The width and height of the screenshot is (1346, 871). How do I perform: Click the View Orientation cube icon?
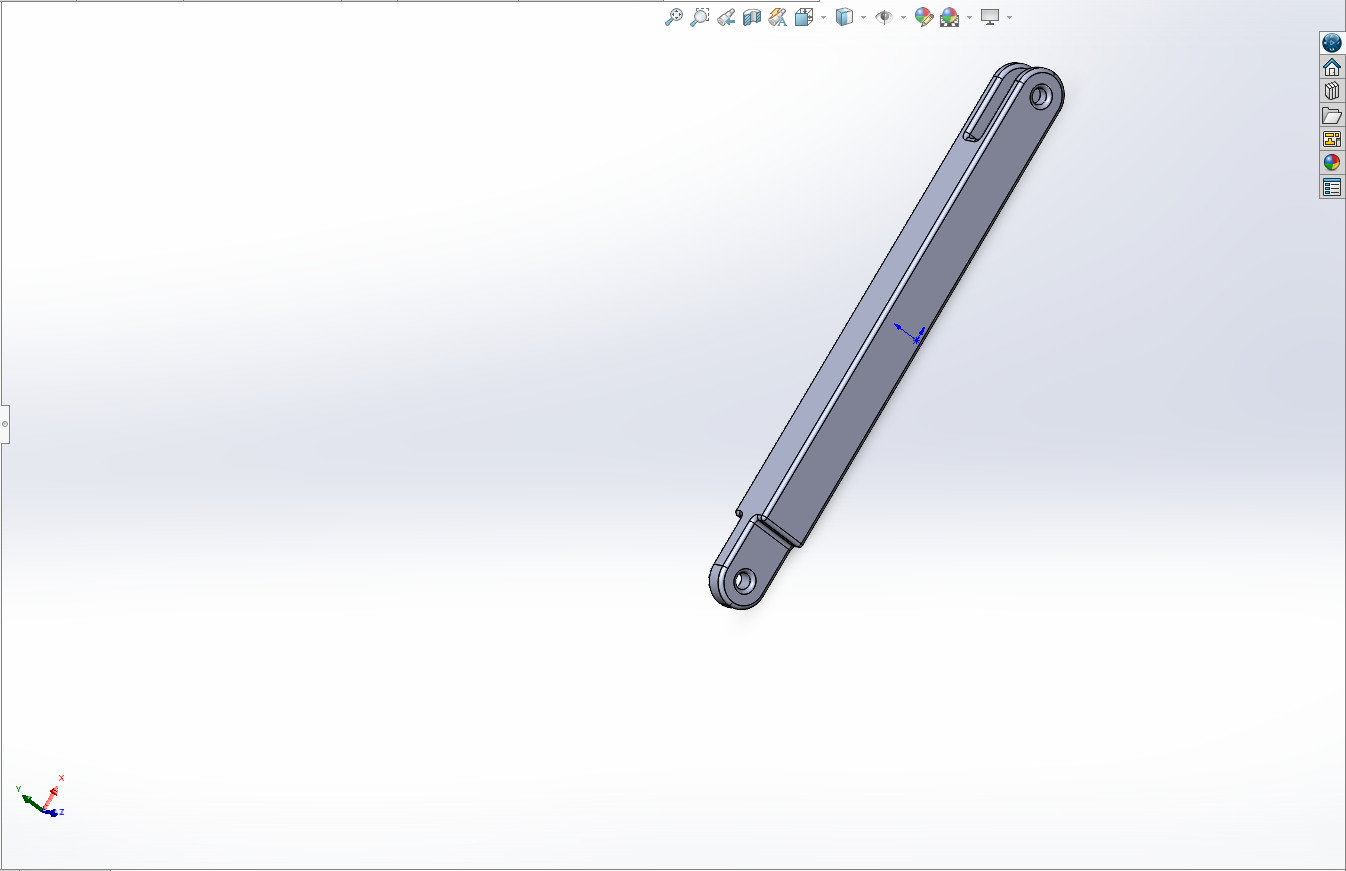804,17
